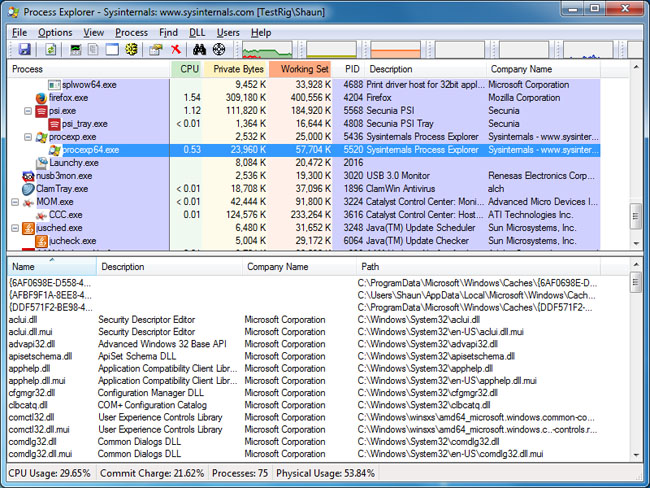Click the Java icon beside jusched.exe
Screen dimensions: 650x488
(x=28, y=228)
